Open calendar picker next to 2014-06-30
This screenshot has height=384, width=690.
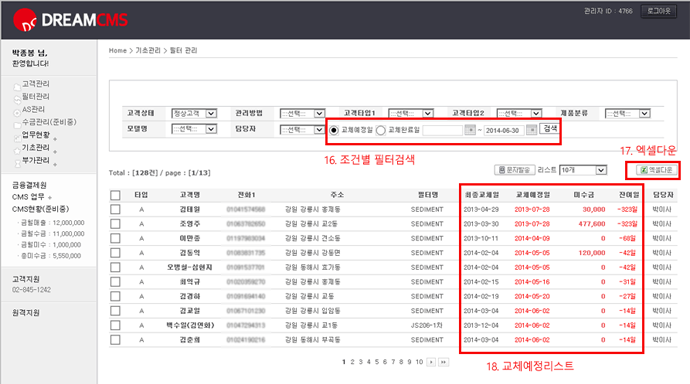point(532,130)
